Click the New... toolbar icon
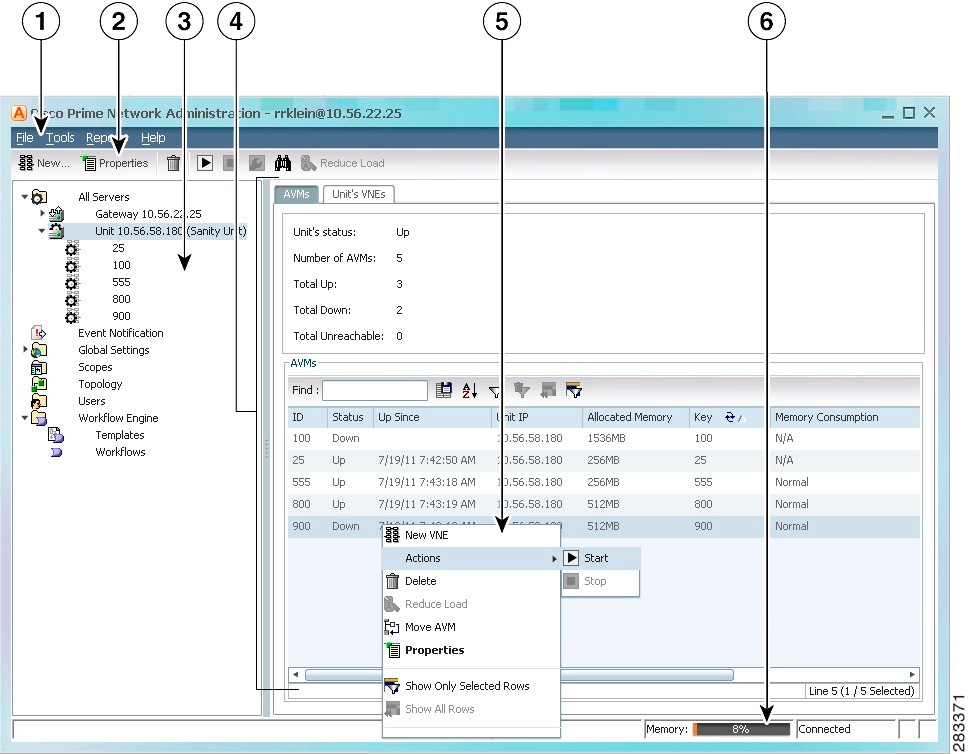This screenshot has height=754, width=969. (x=44, y=162)
